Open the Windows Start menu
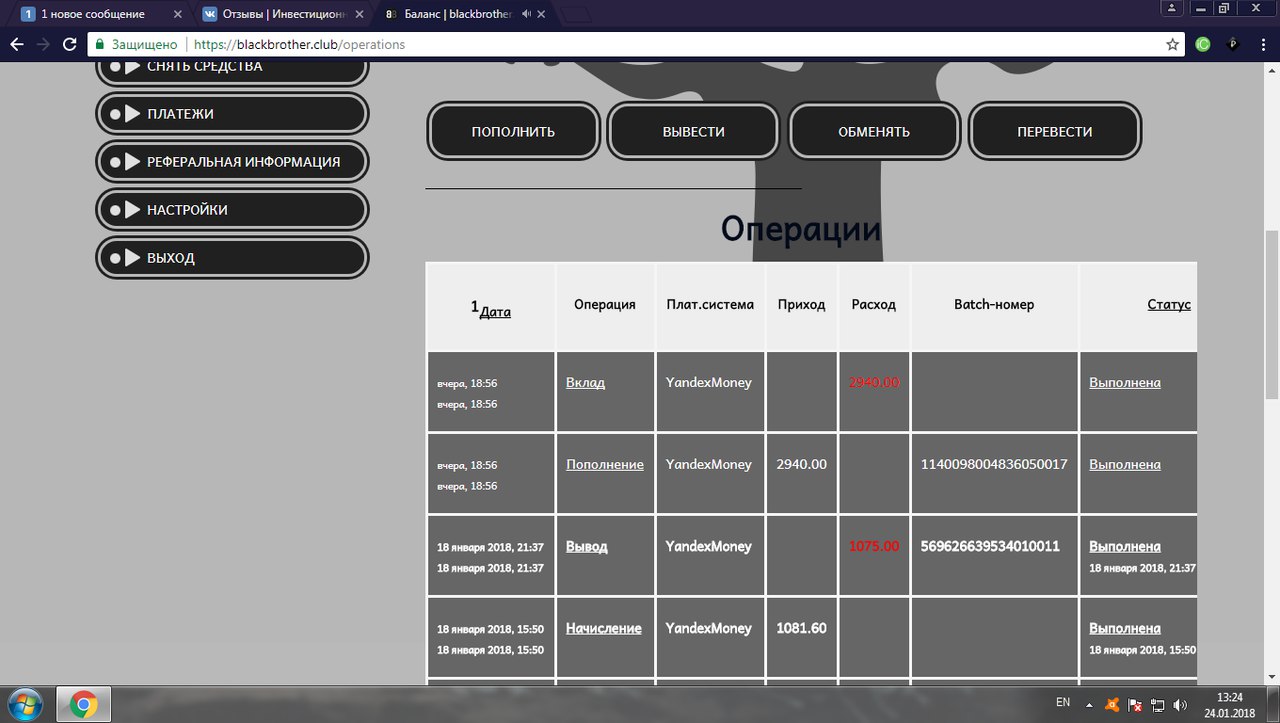 (x=23, y=705)
